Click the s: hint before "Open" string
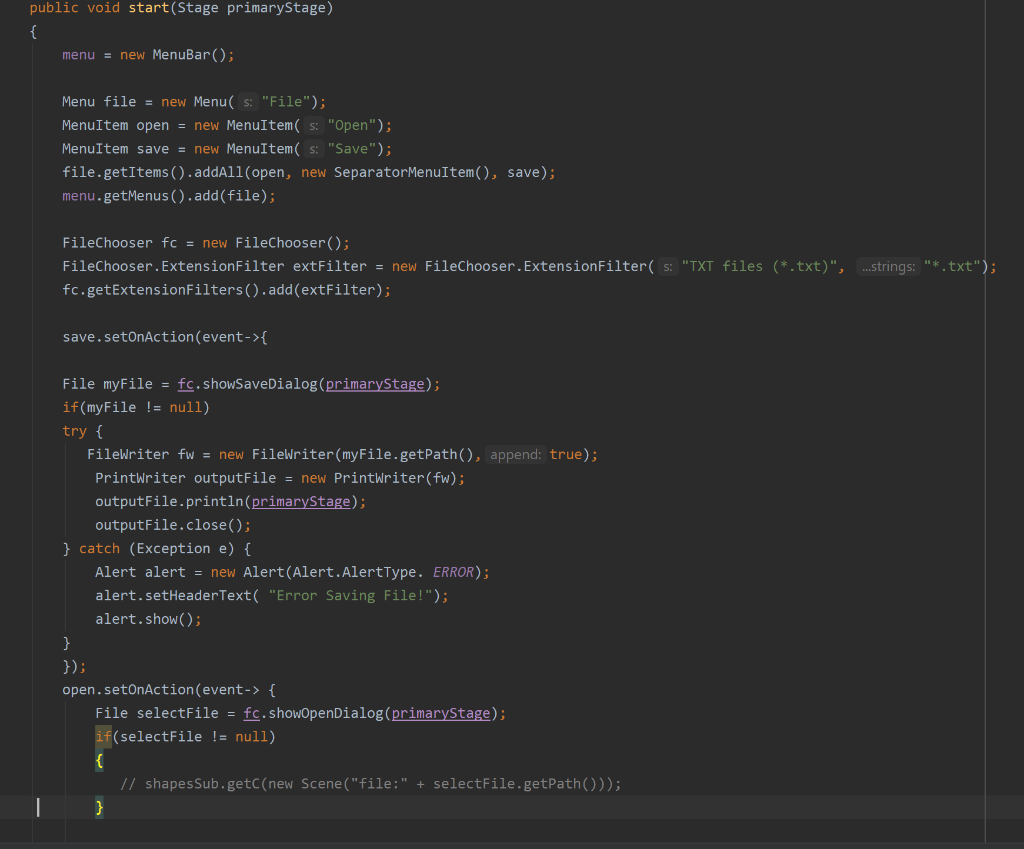 tap(313, 124)
